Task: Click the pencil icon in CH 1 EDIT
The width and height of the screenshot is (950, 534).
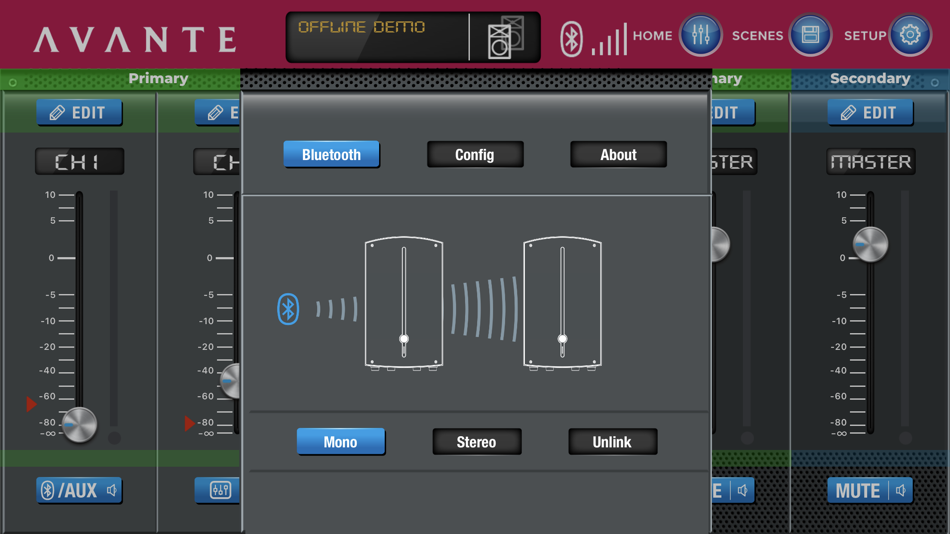Action: click(x=57, y=113)
